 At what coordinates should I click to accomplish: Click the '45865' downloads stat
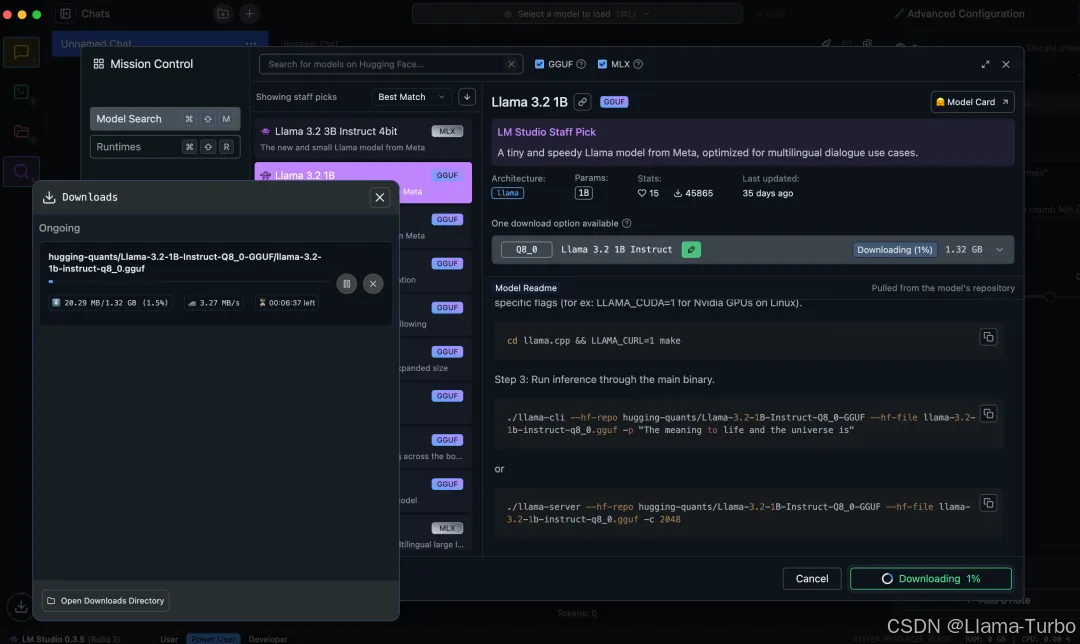(x=693, y=194)
